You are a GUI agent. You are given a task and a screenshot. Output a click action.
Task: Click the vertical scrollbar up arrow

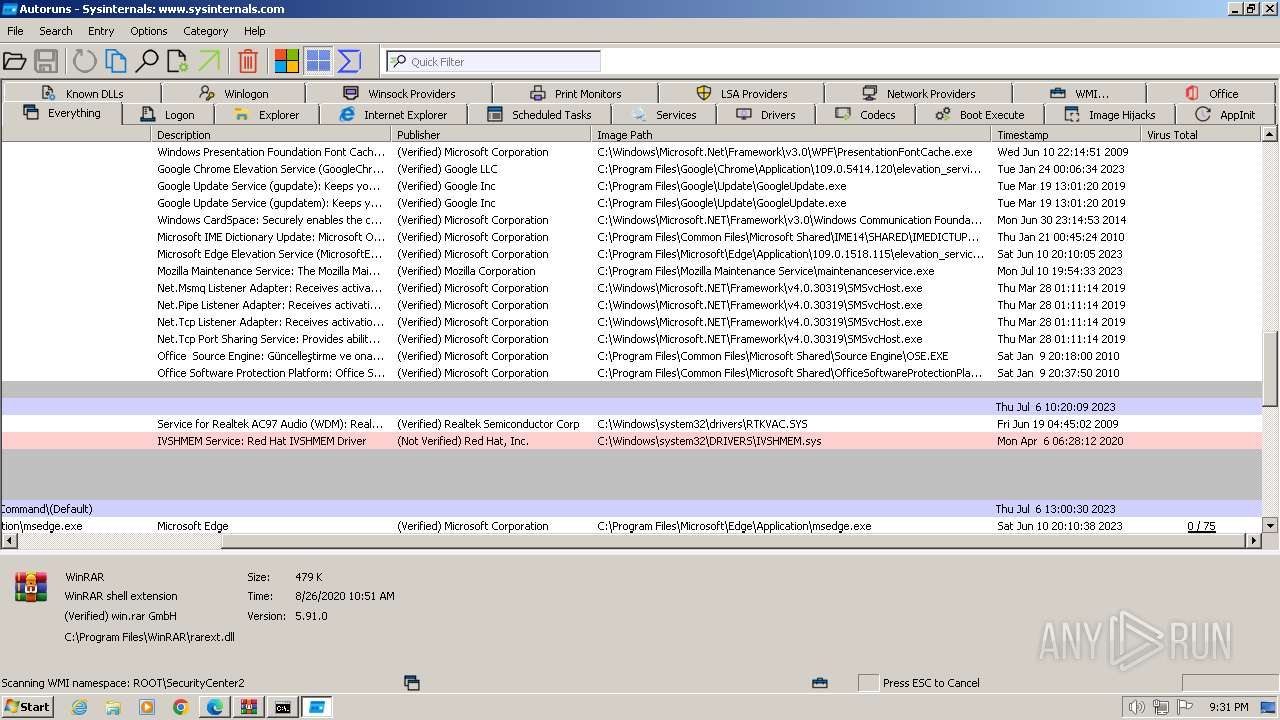[1270, 134]
